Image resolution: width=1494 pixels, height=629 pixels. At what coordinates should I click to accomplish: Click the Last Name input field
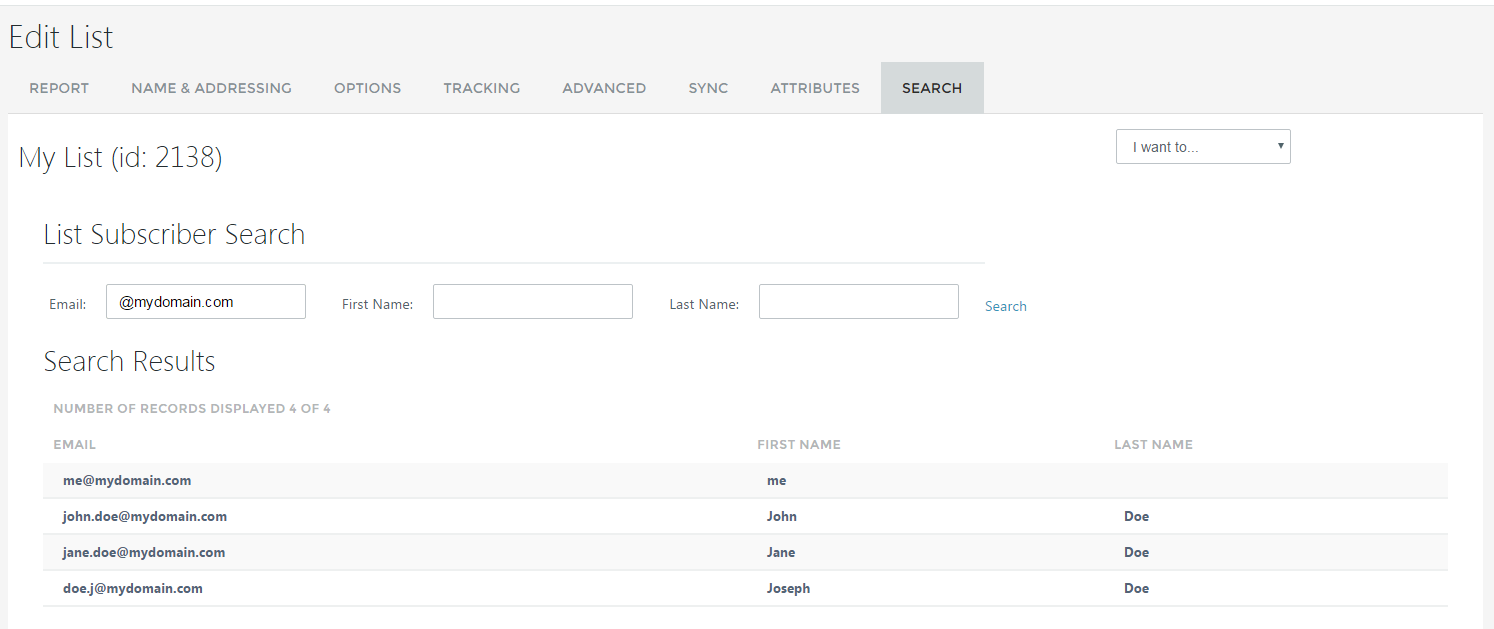click(858, 302)
